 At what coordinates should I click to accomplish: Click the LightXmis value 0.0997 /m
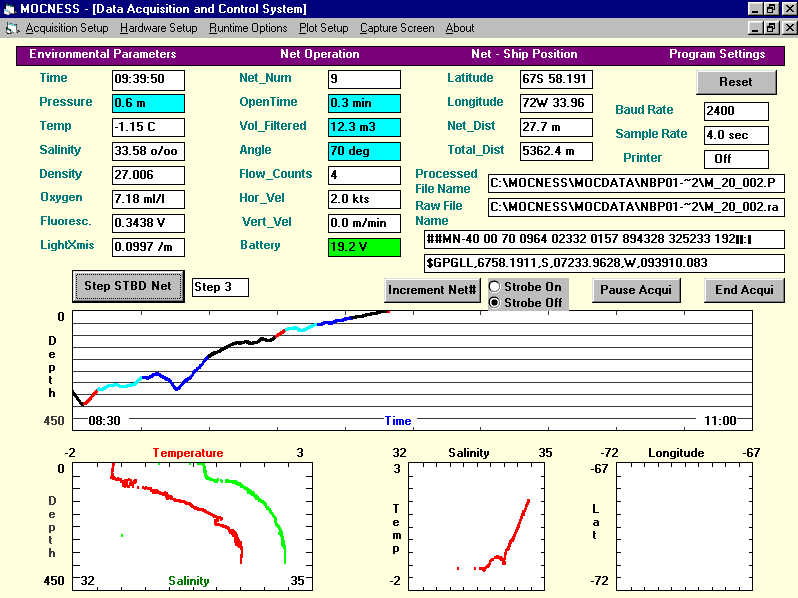148,247
